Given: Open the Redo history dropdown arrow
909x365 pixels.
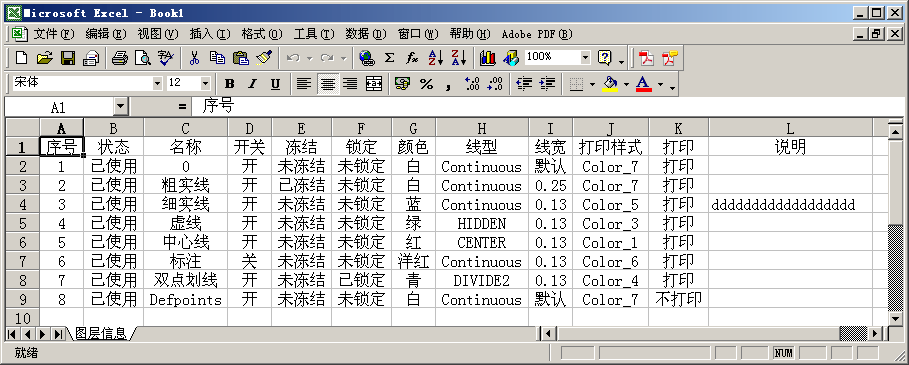Looking at the screenshot, I should pyautogui.click(x=343, y=58).
